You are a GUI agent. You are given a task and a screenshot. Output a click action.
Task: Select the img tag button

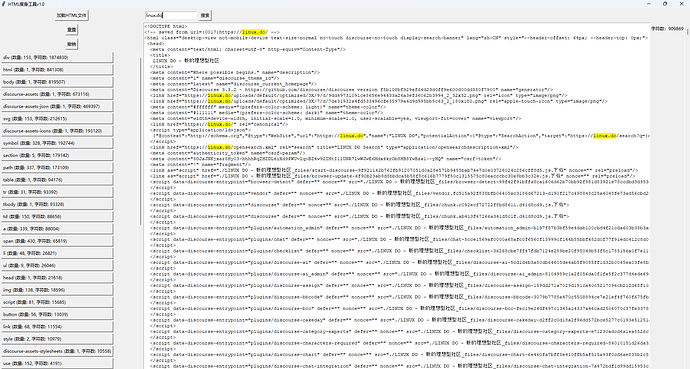(x=57, y=290)
